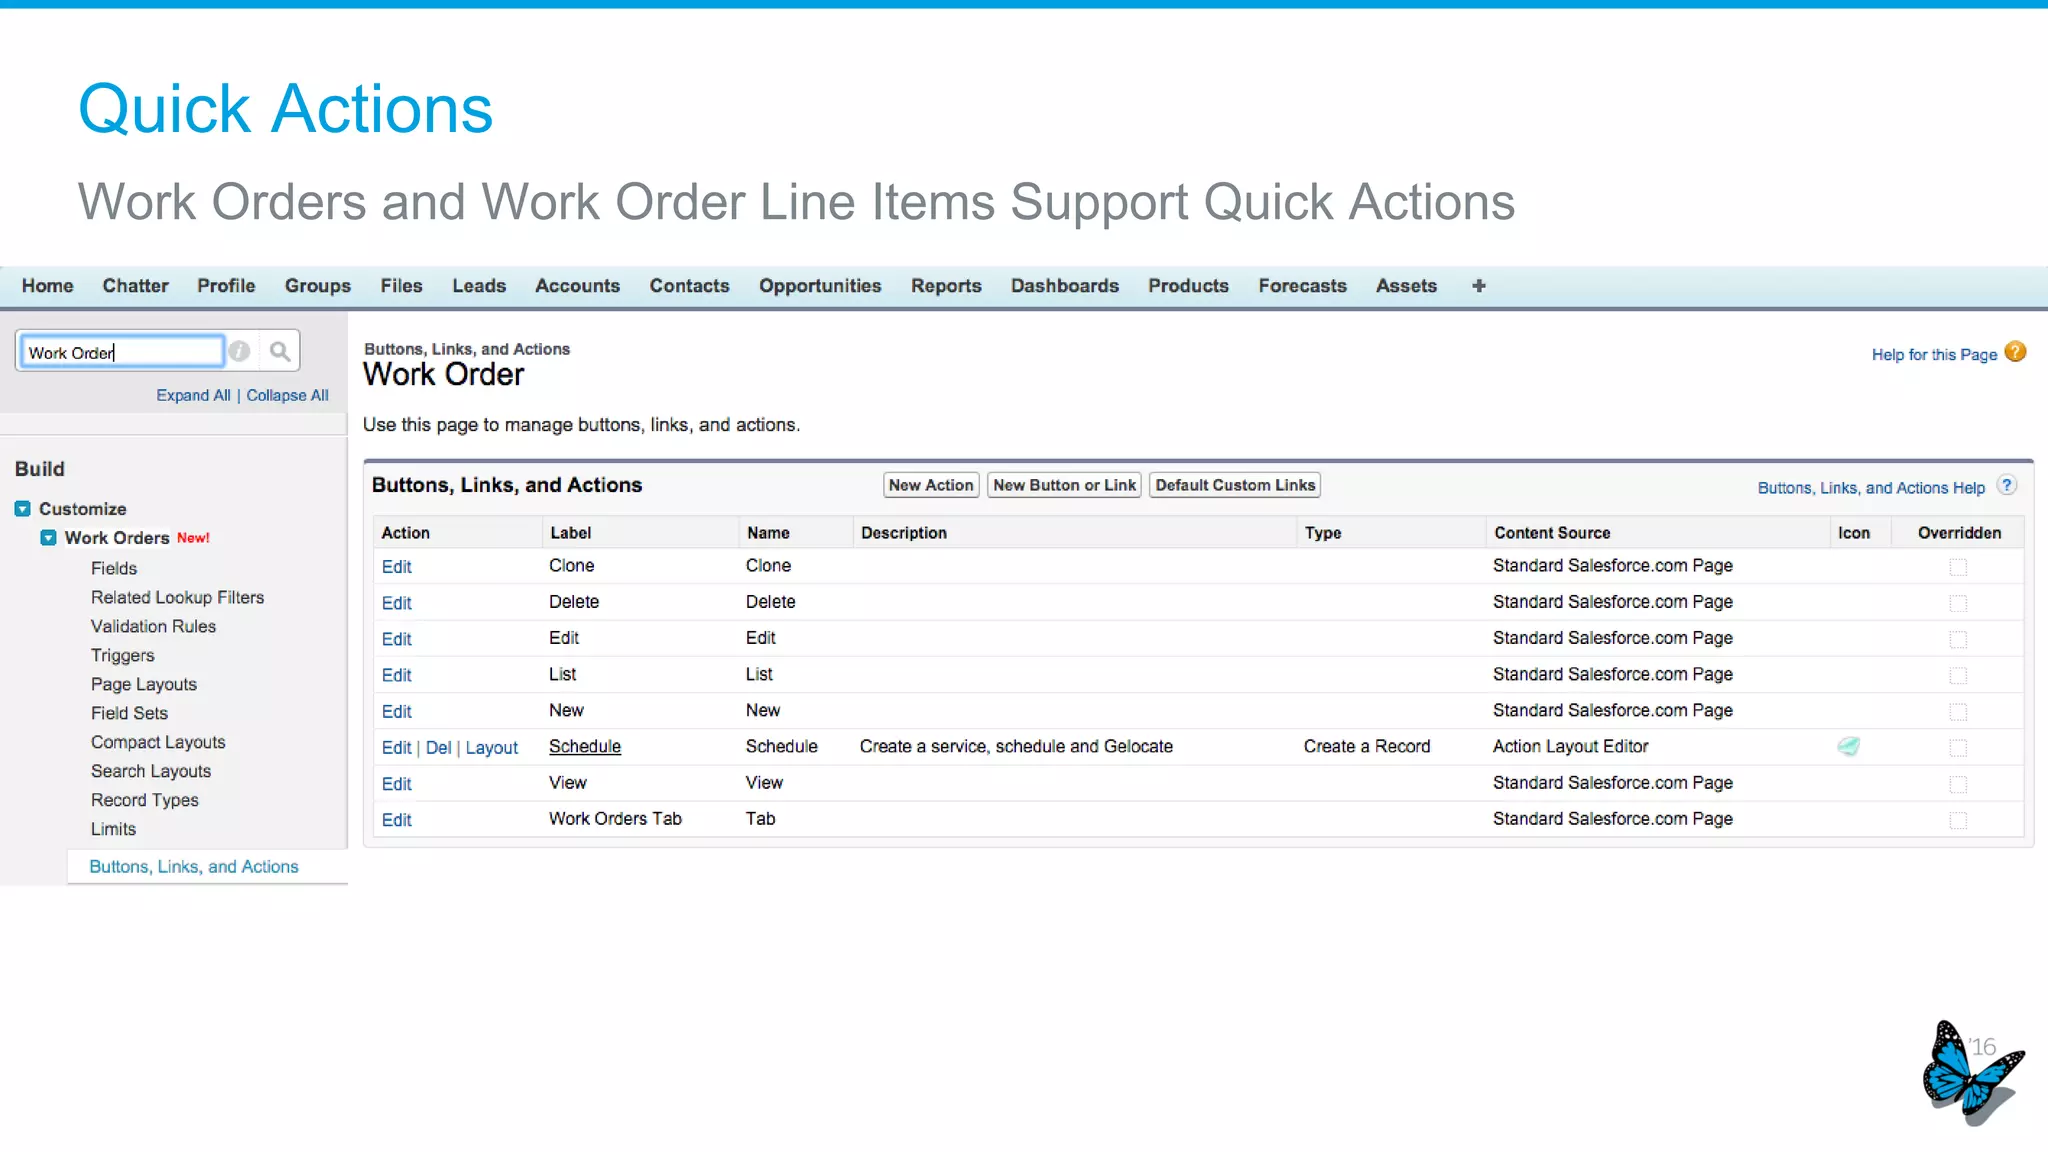Click the question mark icon beside Actions Help

point(2007,486)
